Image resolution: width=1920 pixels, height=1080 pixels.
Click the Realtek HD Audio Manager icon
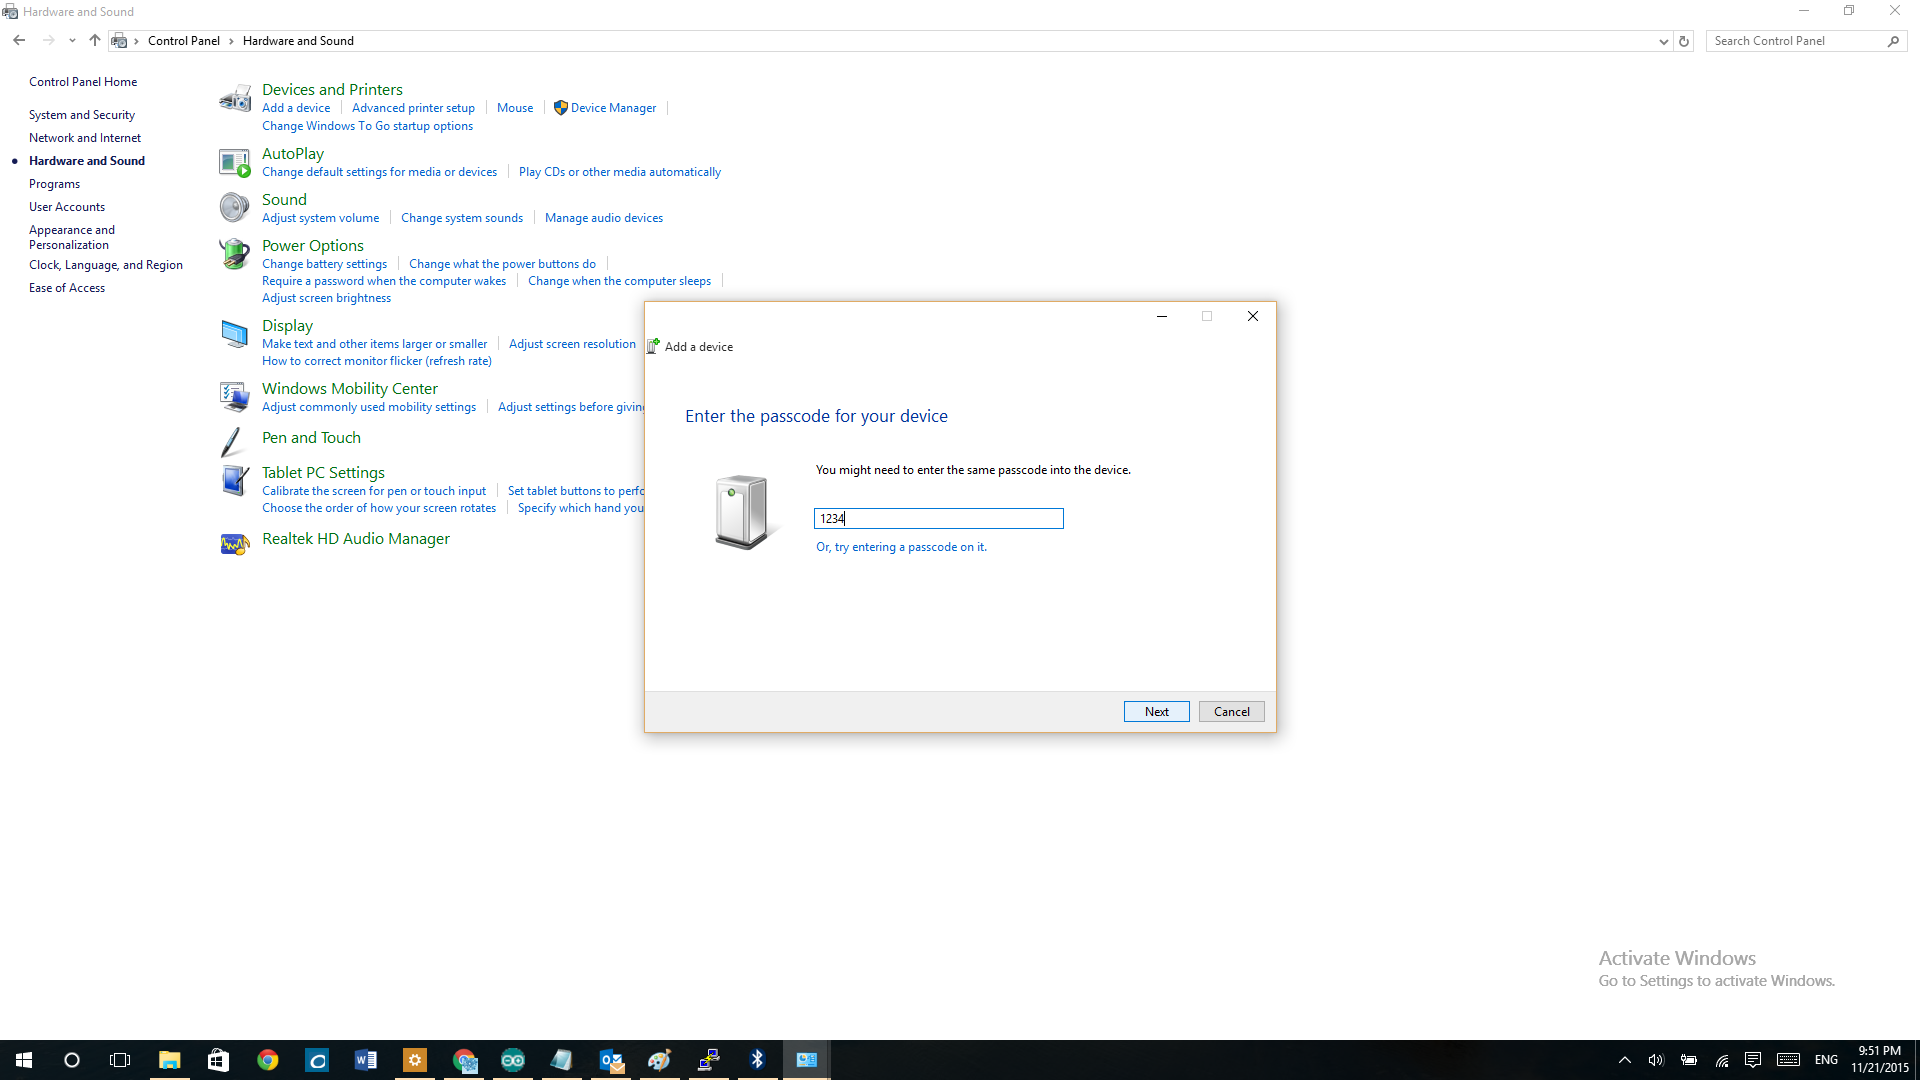pos(235,543)
